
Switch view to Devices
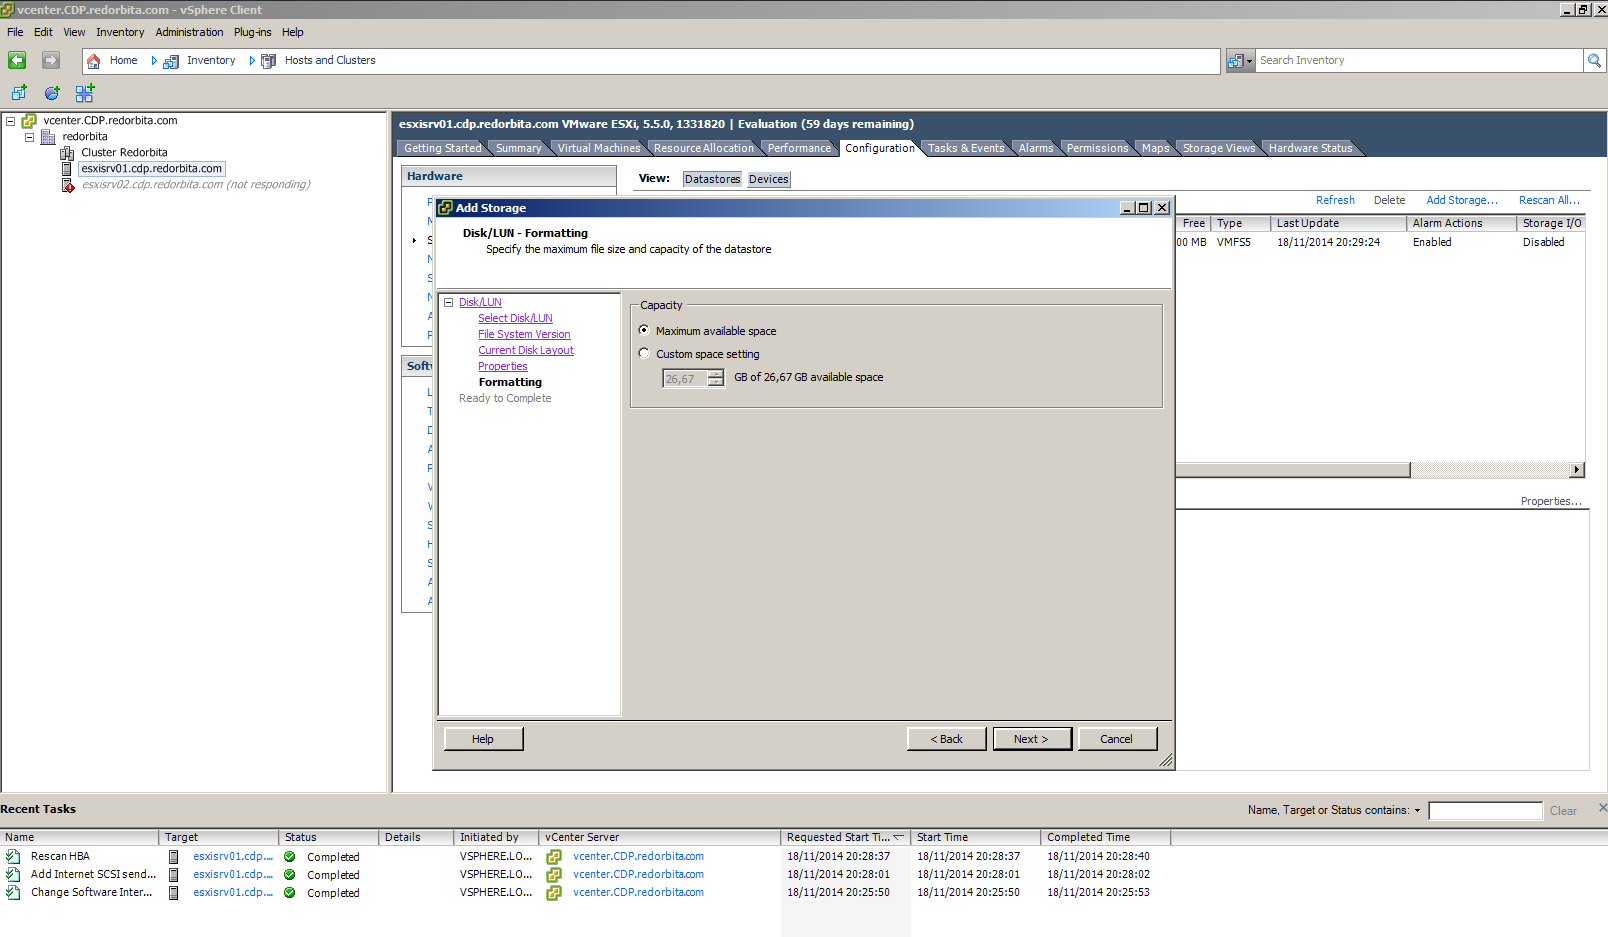click(768, 179)
